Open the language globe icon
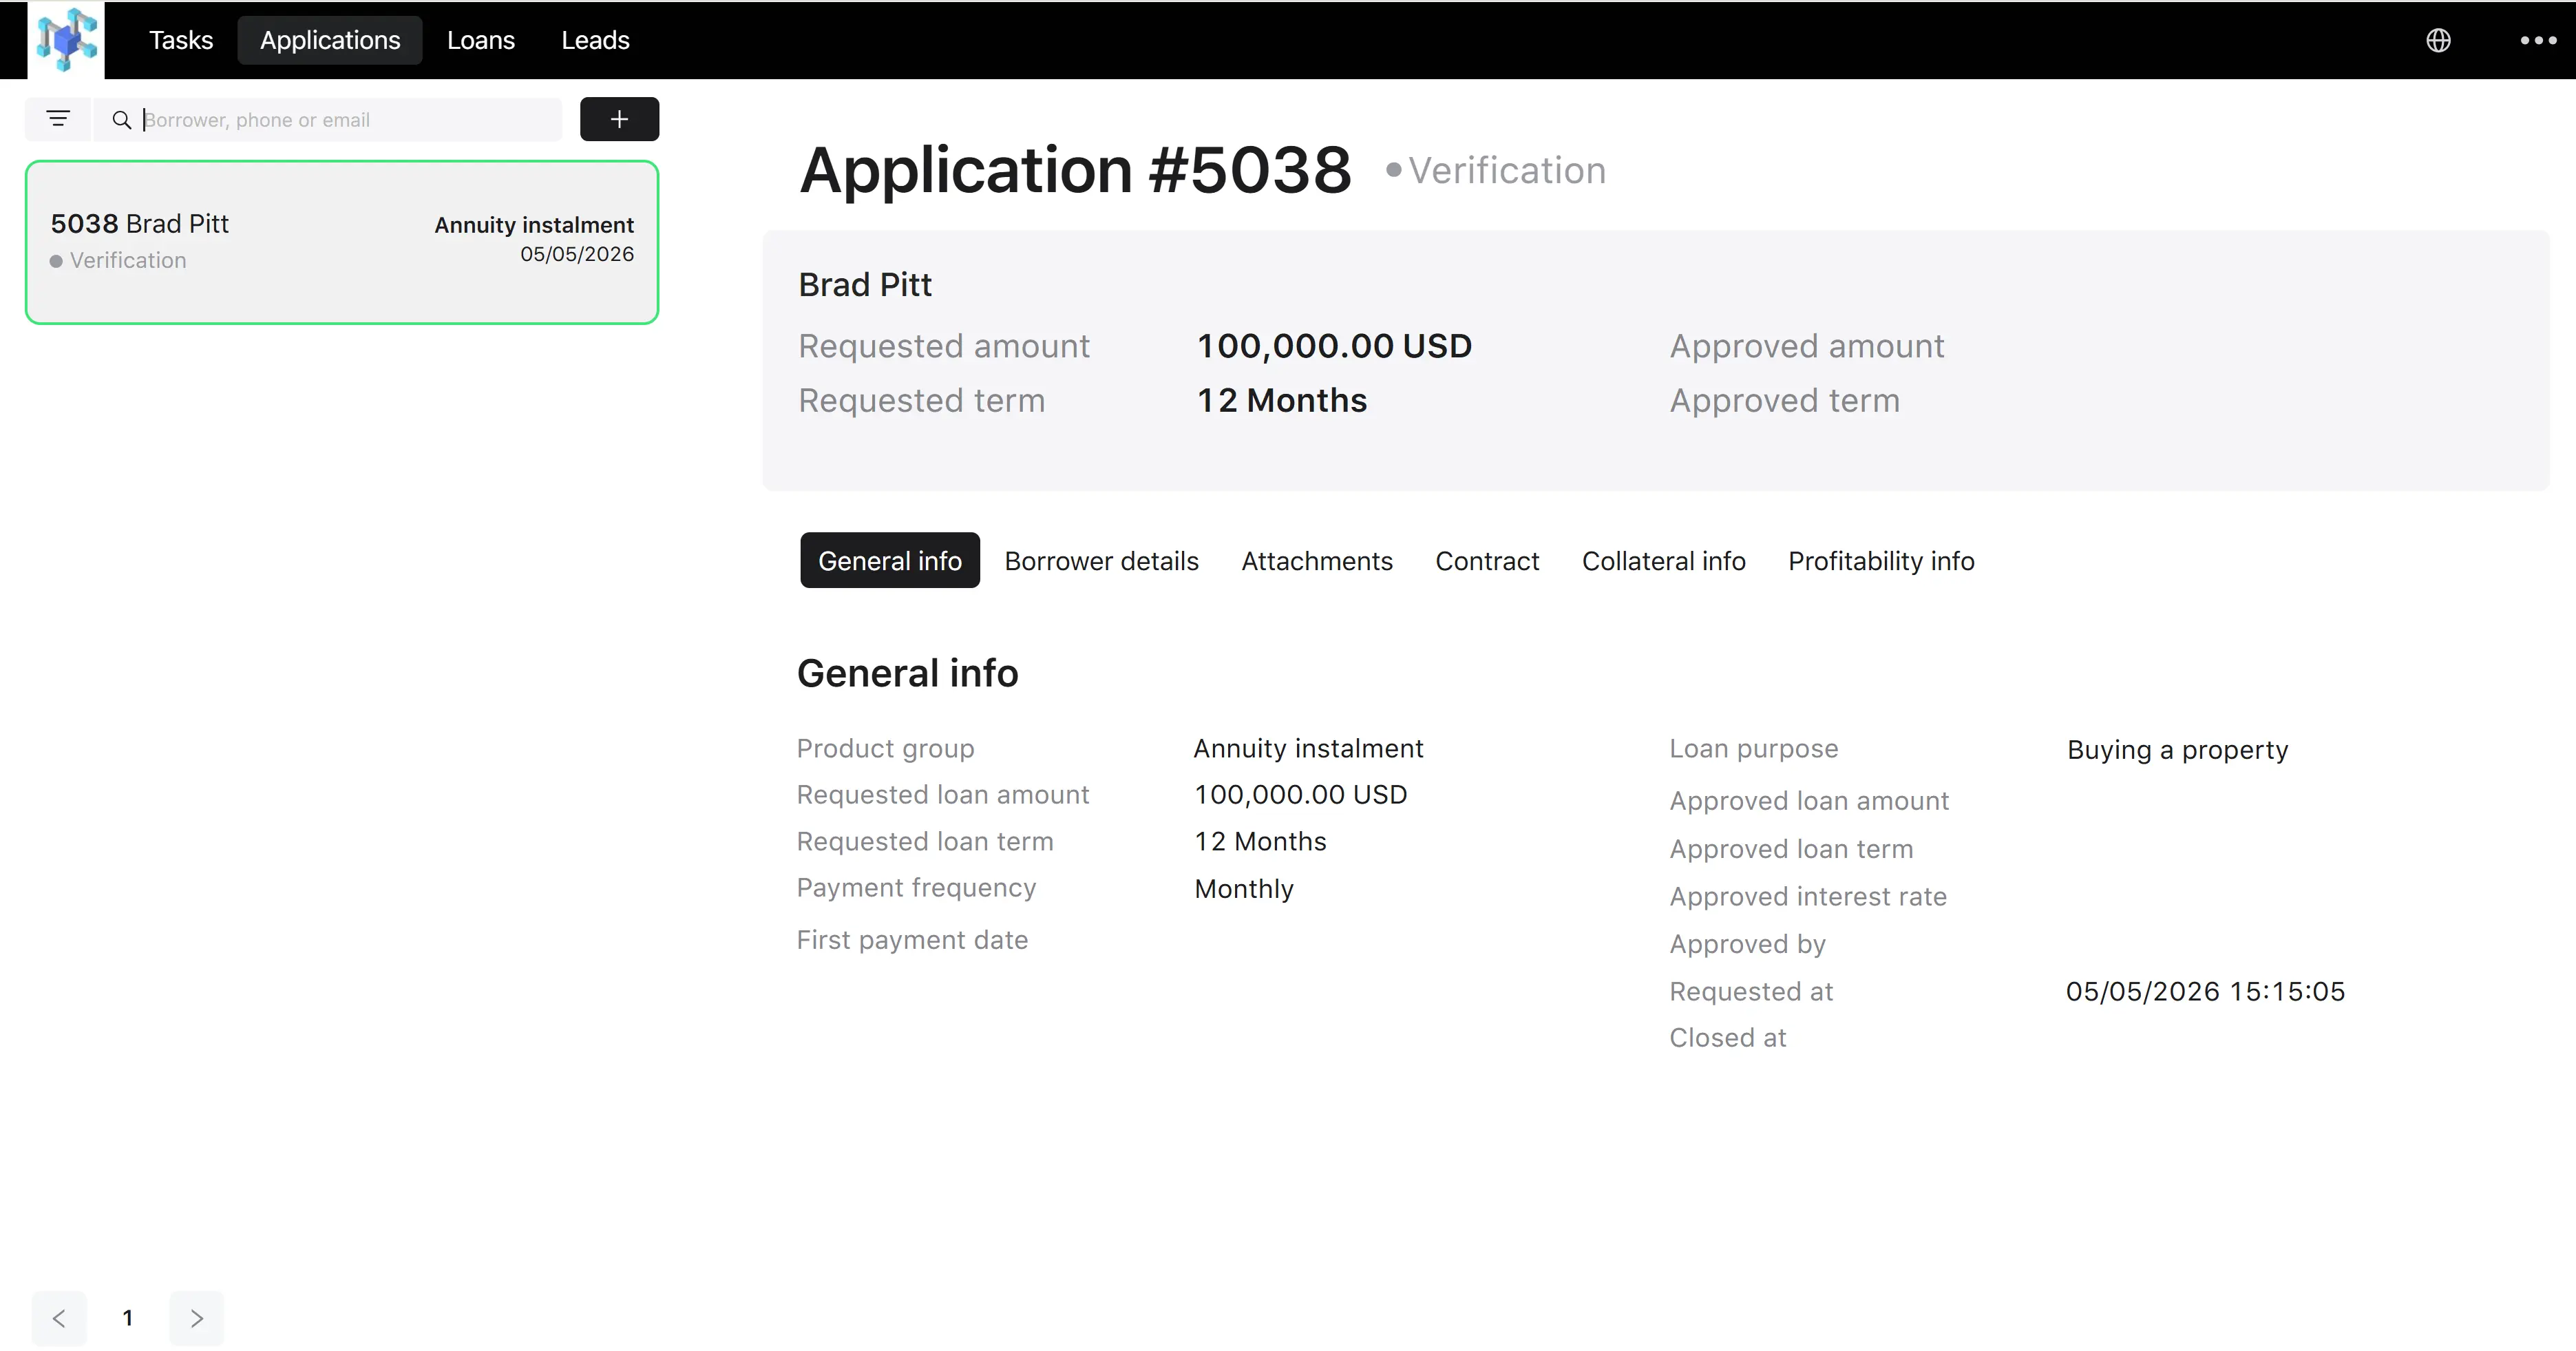 point(2438,40)
